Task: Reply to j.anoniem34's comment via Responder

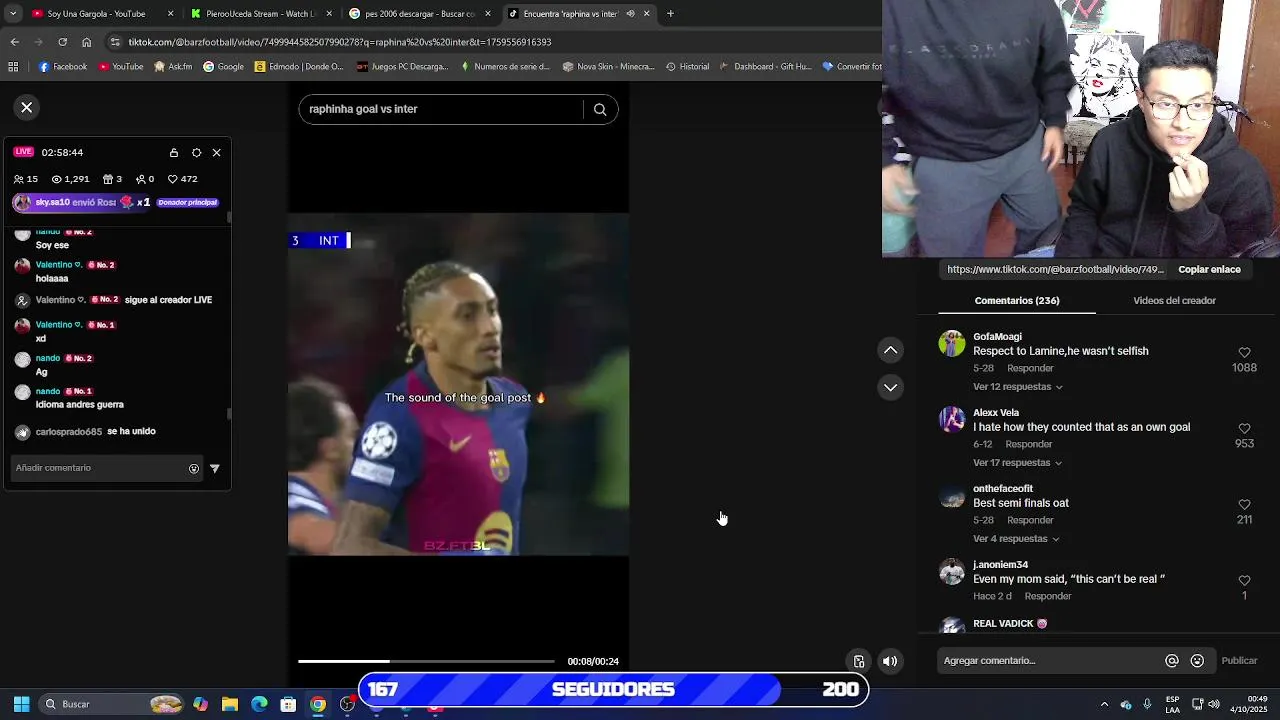Action: point(1048,596)
